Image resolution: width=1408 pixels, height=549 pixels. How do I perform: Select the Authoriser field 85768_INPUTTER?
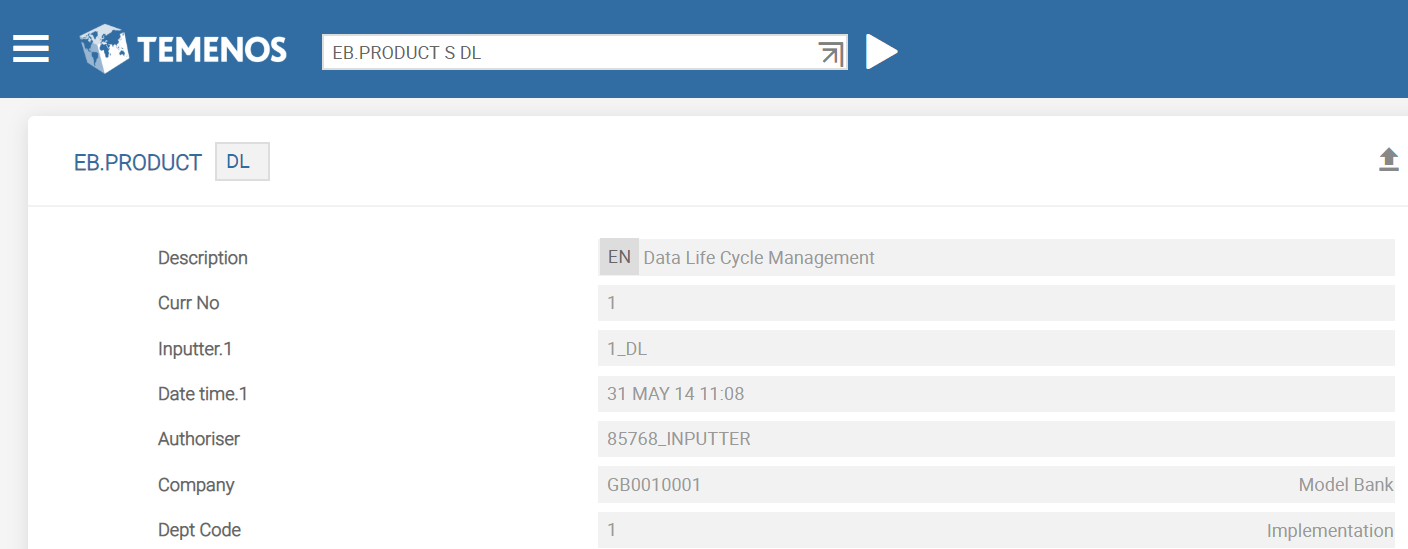point(995,439)
